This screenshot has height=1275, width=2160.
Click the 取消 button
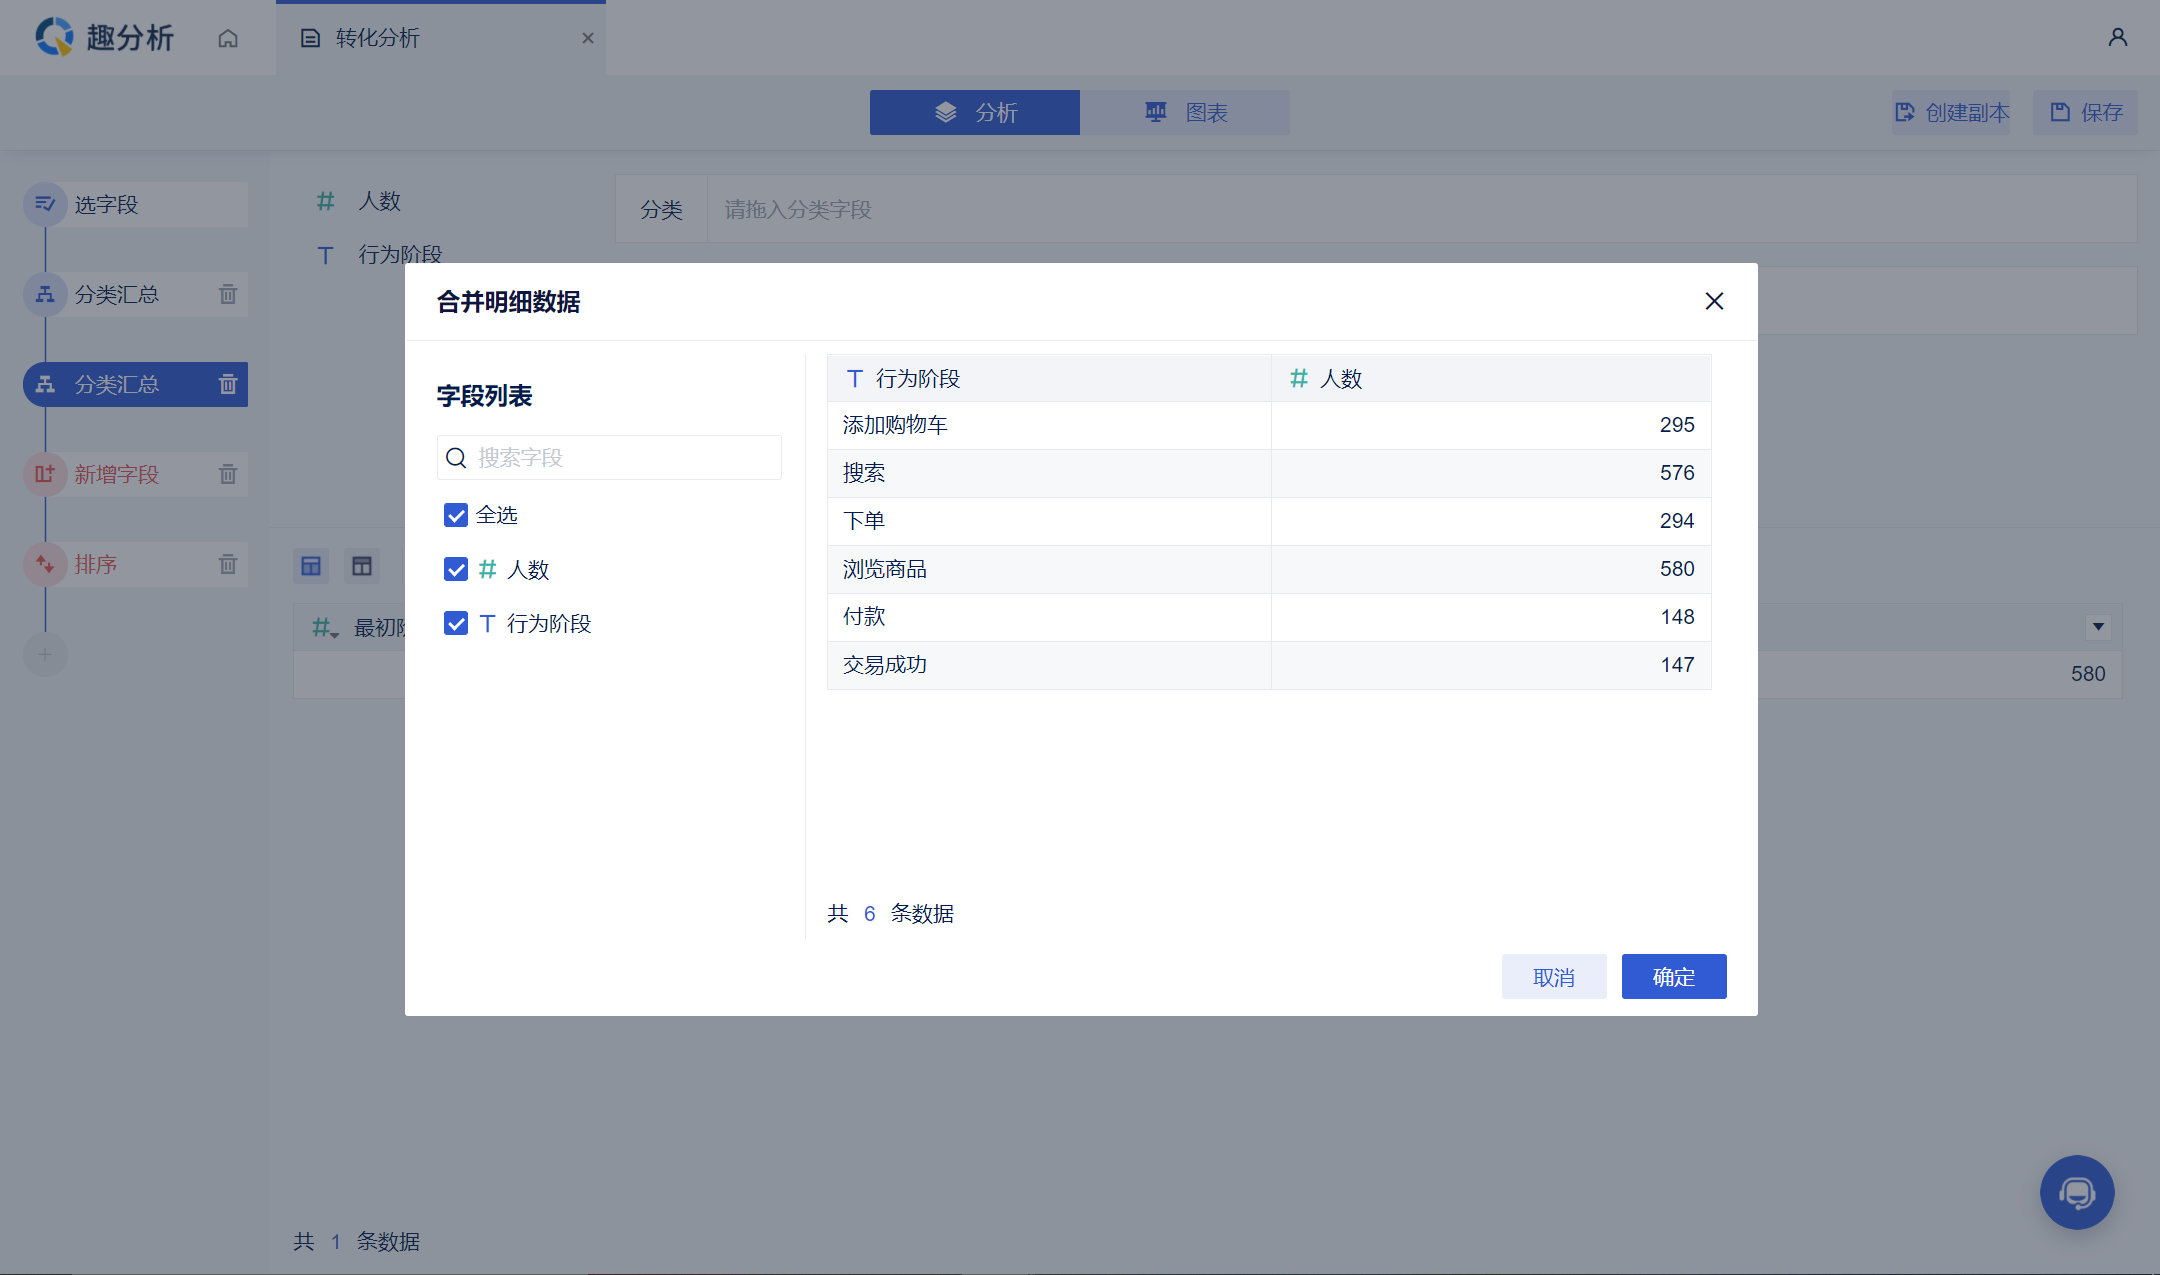(1553, 976)
